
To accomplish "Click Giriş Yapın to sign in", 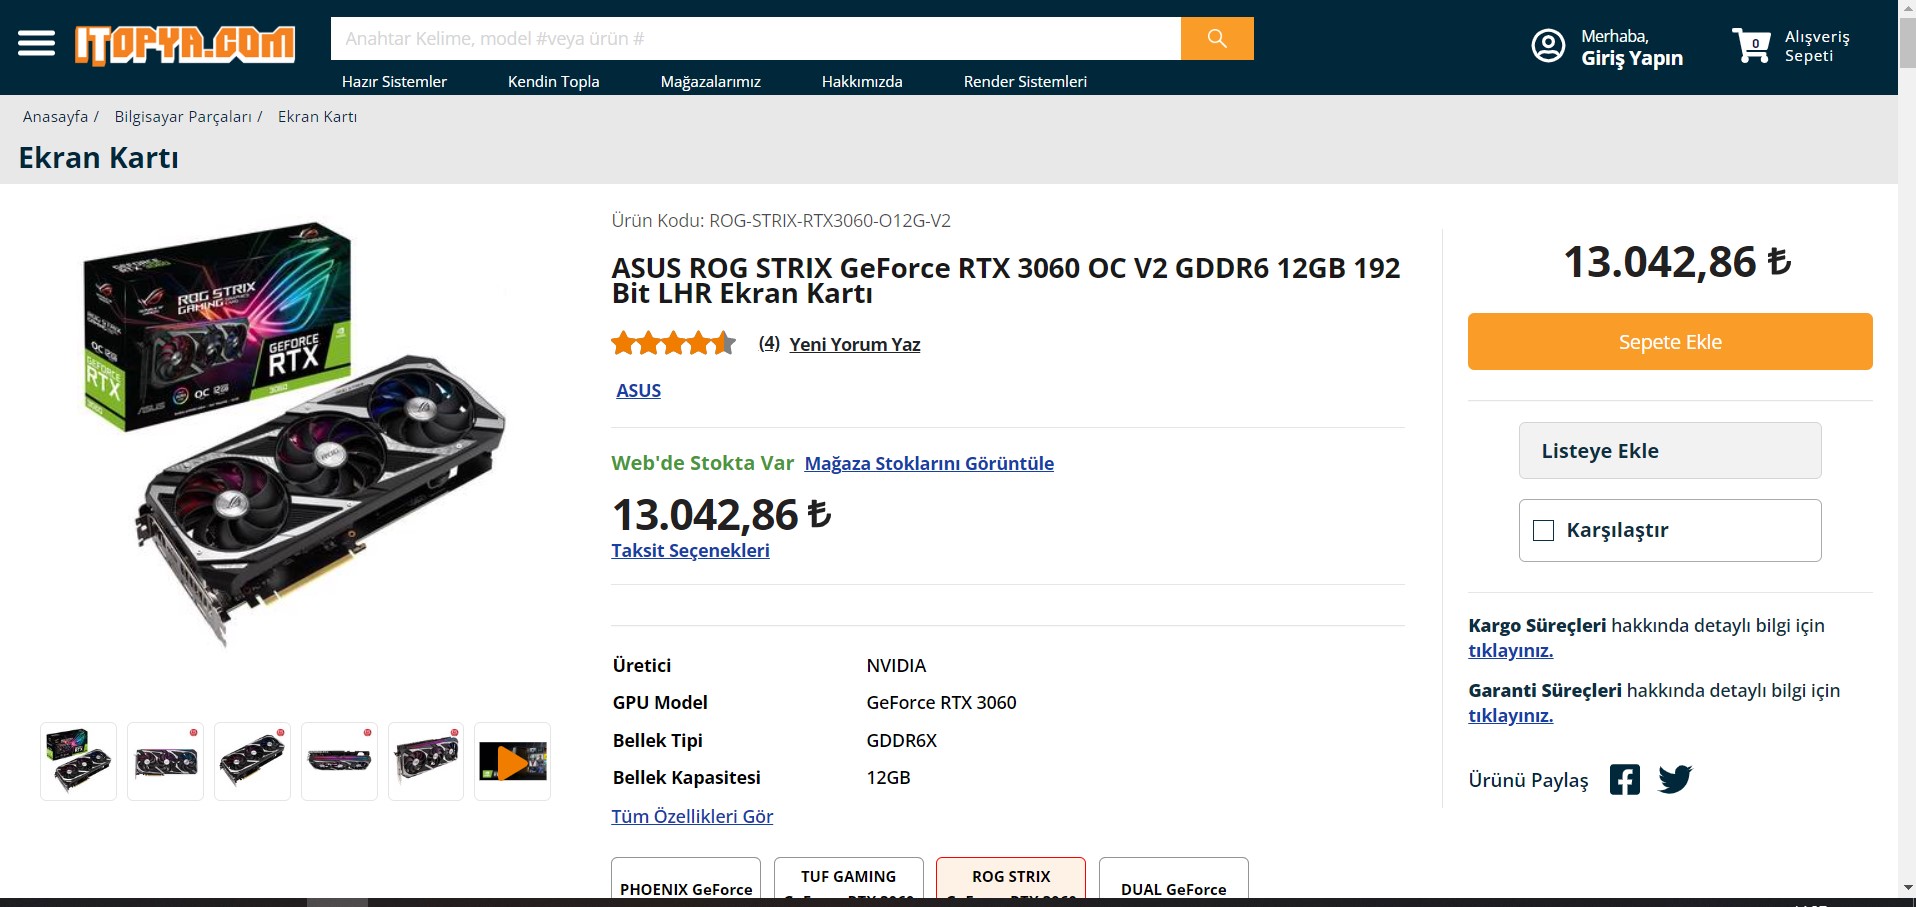I will 1632,58.
